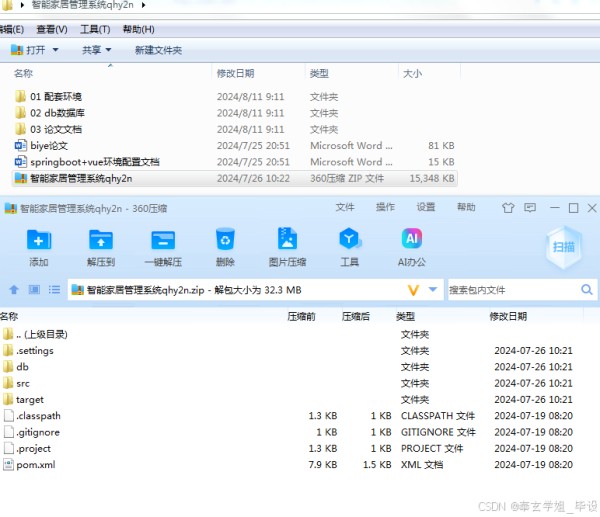Click the 新建文件夹 button

[158, 50]
